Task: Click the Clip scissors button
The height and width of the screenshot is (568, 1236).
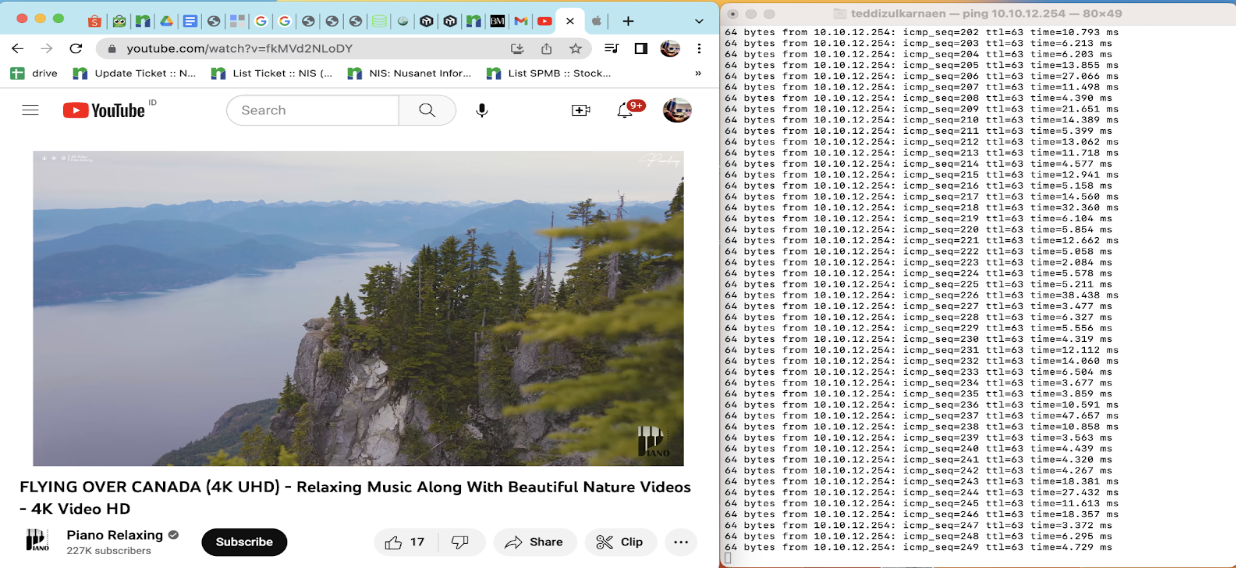Action: point(619,542)
